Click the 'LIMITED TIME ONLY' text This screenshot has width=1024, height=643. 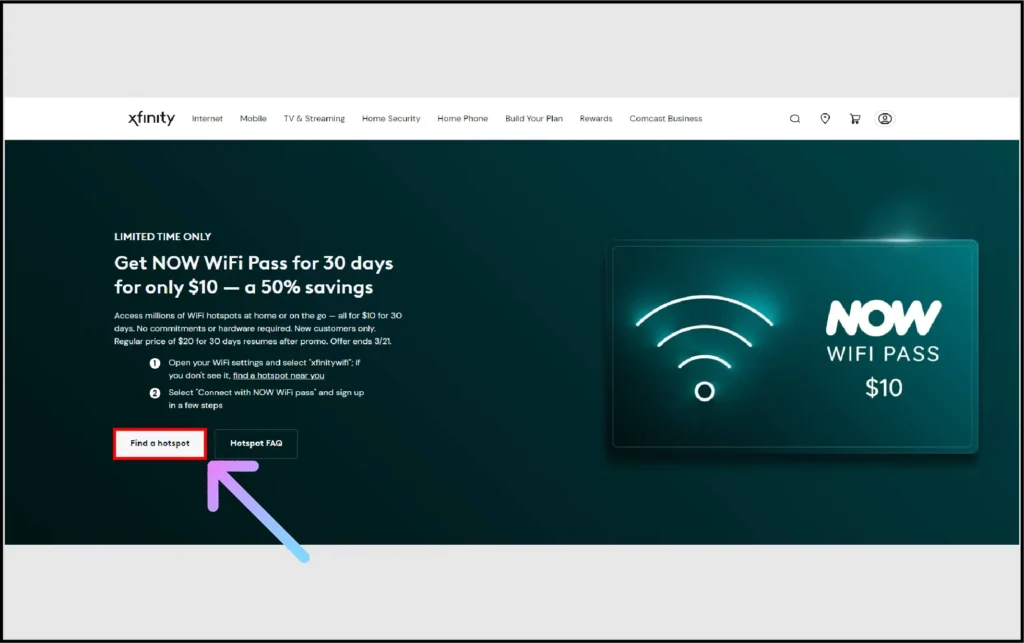(163, 237)
